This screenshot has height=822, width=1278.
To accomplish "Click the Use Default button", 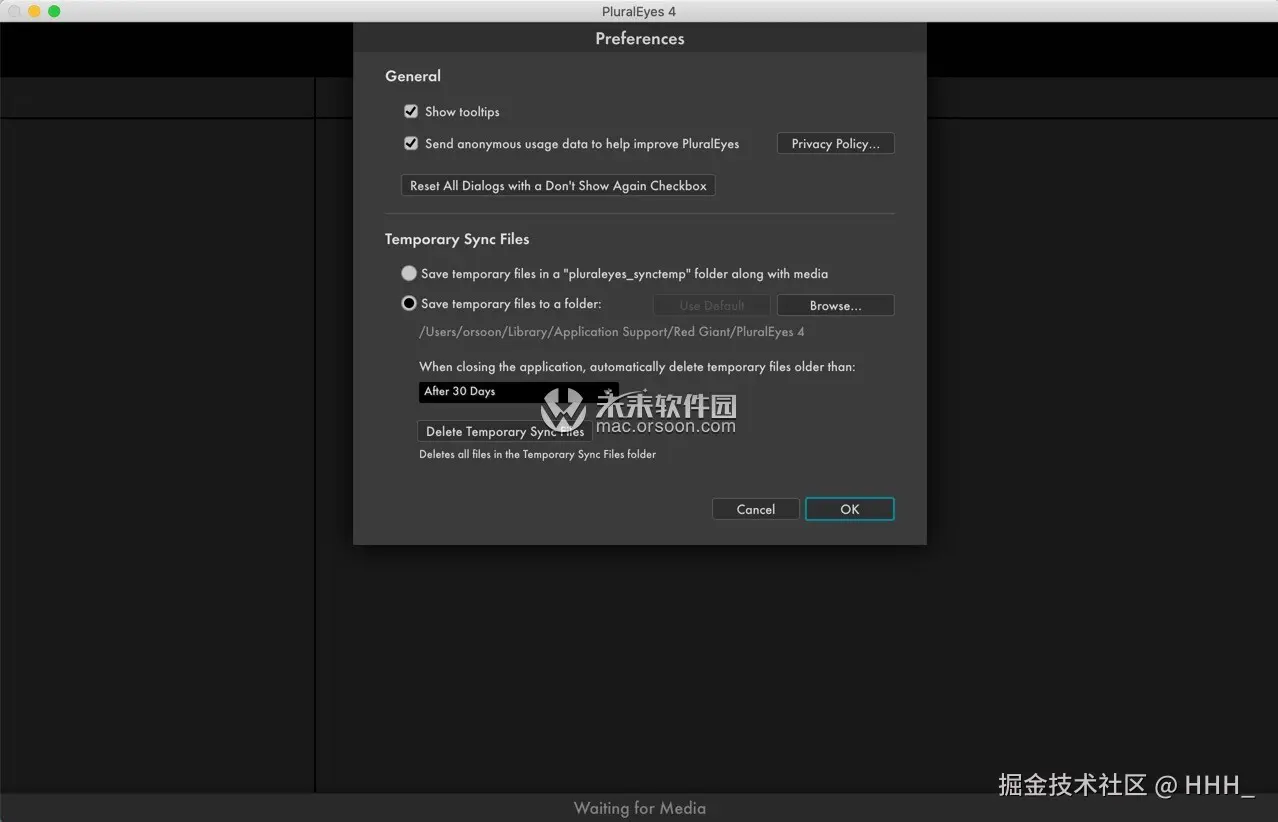I will [x=712, y=305].
